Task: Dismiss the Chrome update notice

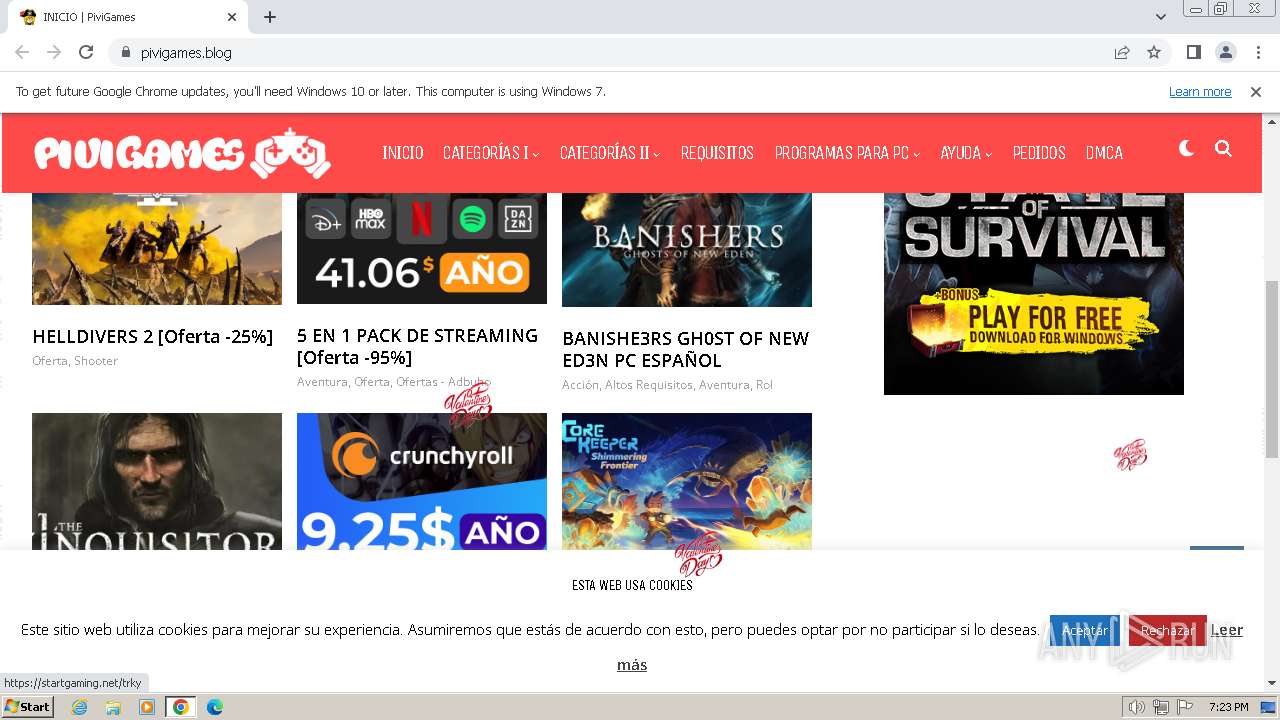Action: coord(1256,91)
